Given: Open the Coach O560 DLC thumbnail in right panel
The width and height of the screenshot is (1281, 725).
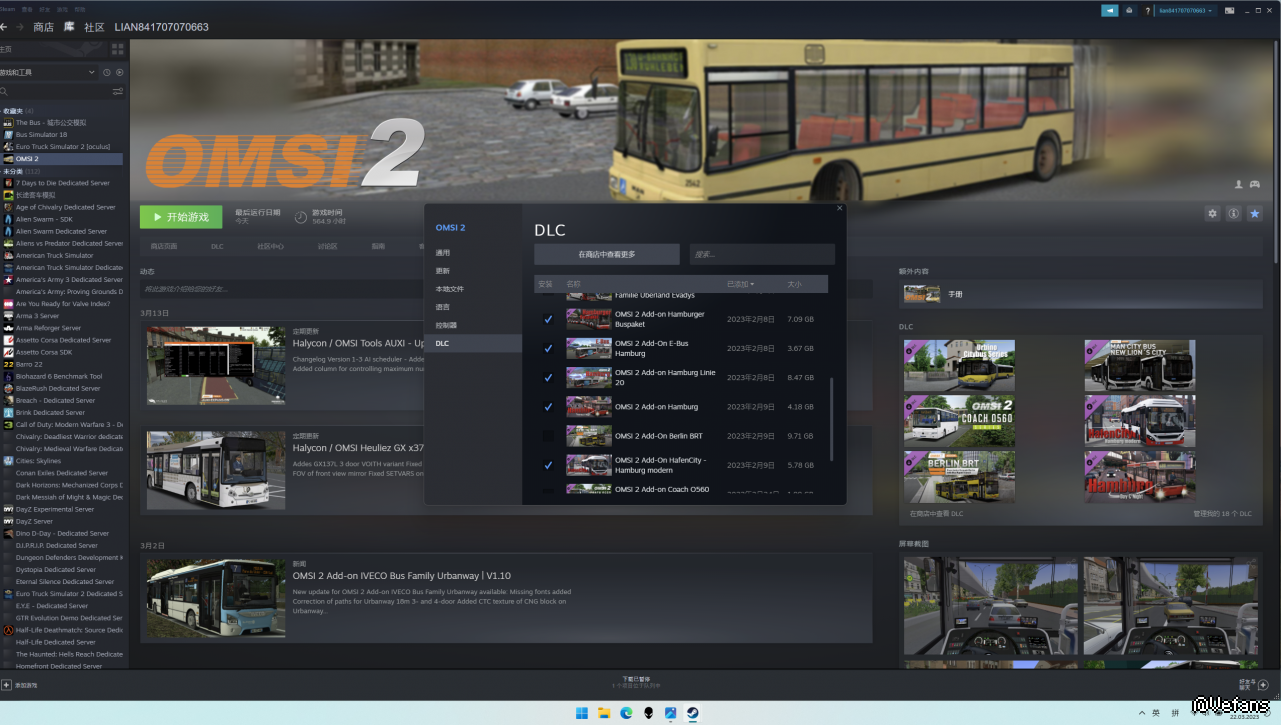Looking at the screenshot, I should point(959,421).
